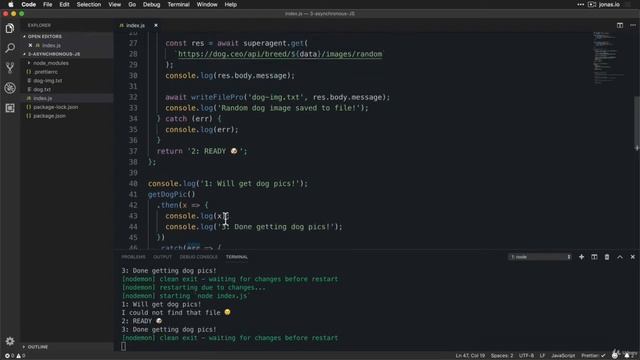
Task: Open .prettierrc file in explorer
Action: [x=45, y=72]
